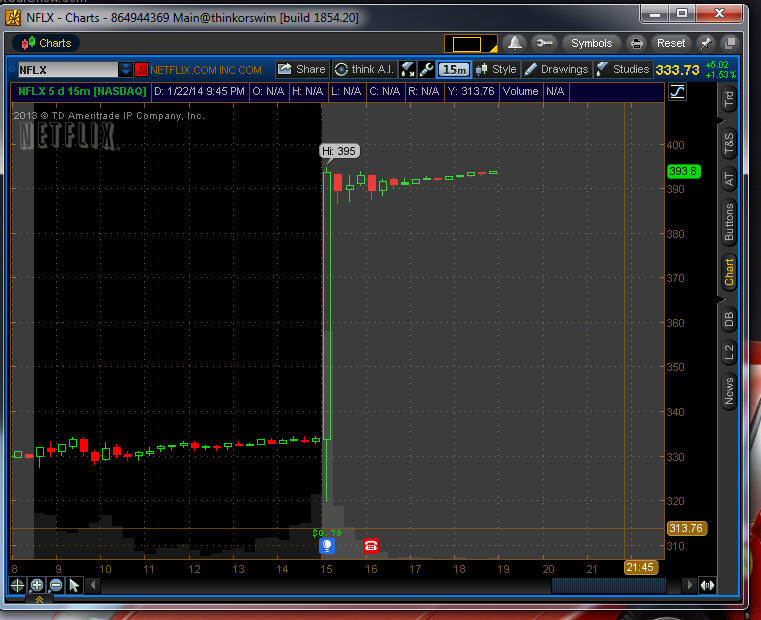This screenshot has height=620, width=761.
Task: Click the alerts bell icon
Action: (515, 43)
